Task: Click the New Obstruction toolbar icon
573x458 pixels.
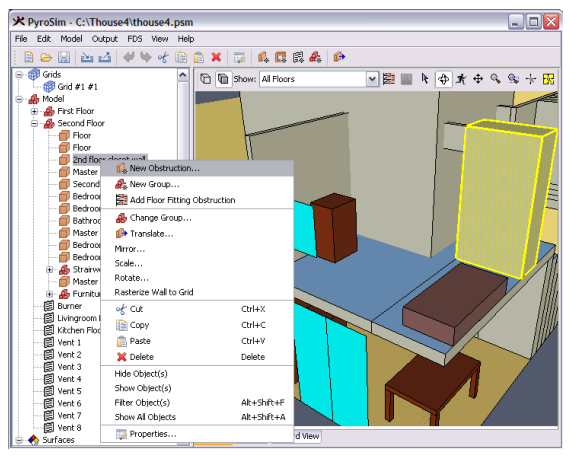Action: pyautogui.click(x=263, y=57)
